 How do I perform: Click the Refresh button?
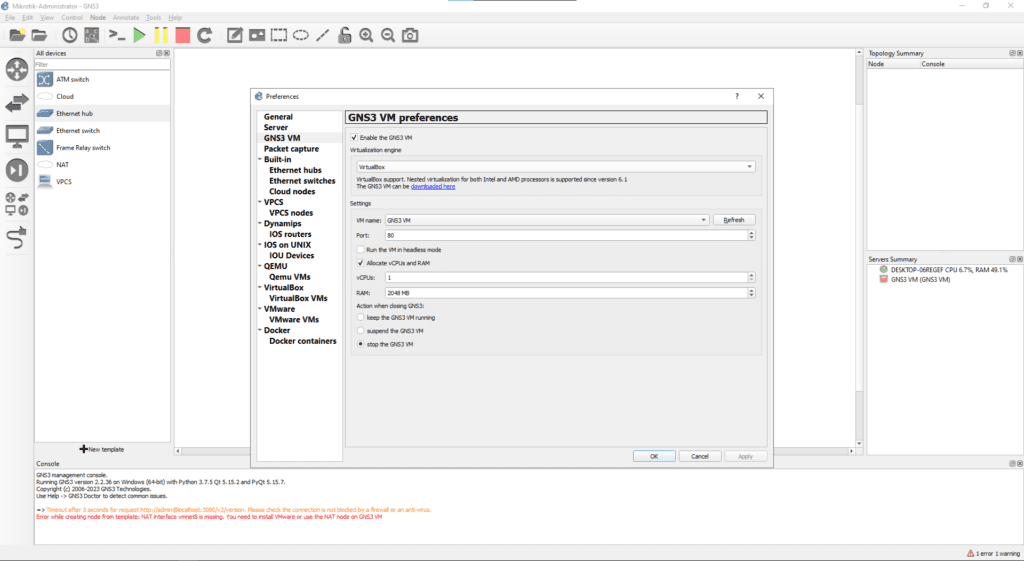[734, 220]
